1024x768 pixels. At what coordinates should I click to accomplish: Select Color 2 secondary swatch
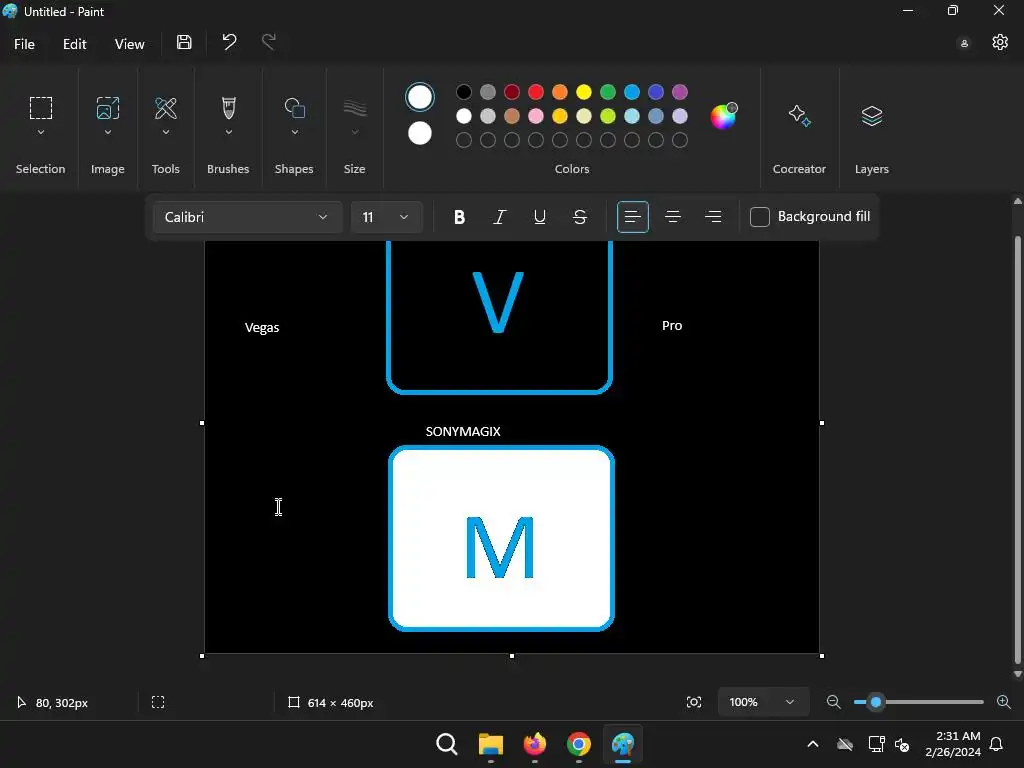pos(420,133)
